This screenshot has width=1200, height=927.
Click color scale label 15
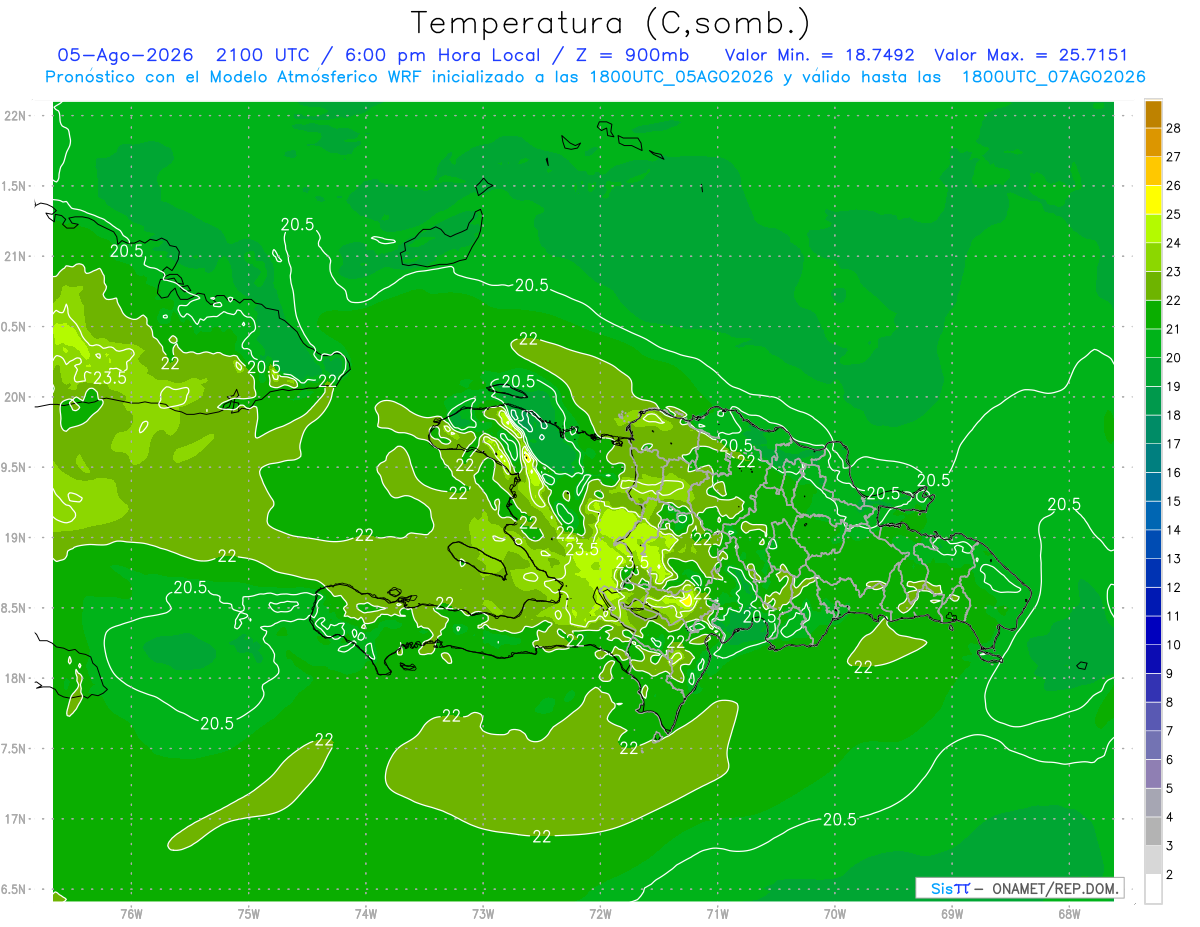tap(1174, 501)
